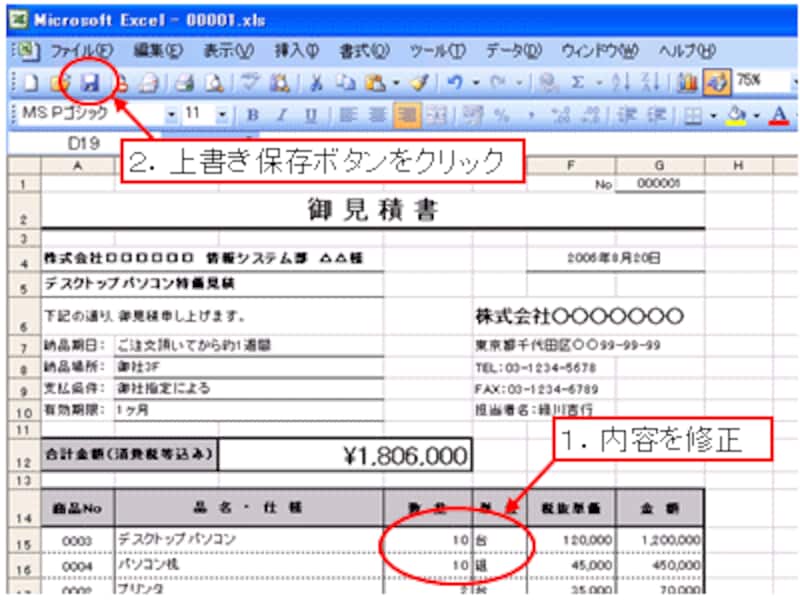Viewport: 800px width, 600px height.
Task: Click the Sort Descending icon
Action: pos(651,83)
